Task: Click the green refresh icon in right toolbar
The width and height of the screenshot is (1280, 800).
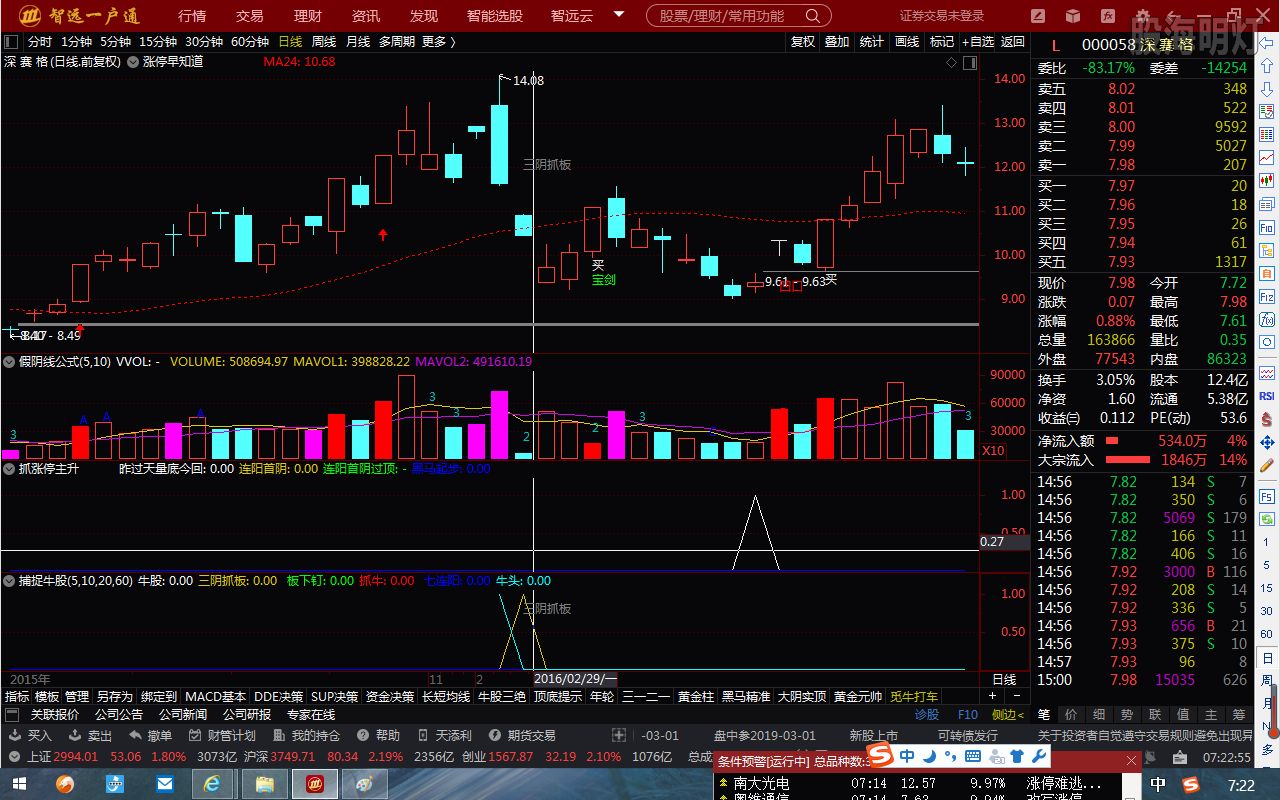Action: (x=1267, y=520)
